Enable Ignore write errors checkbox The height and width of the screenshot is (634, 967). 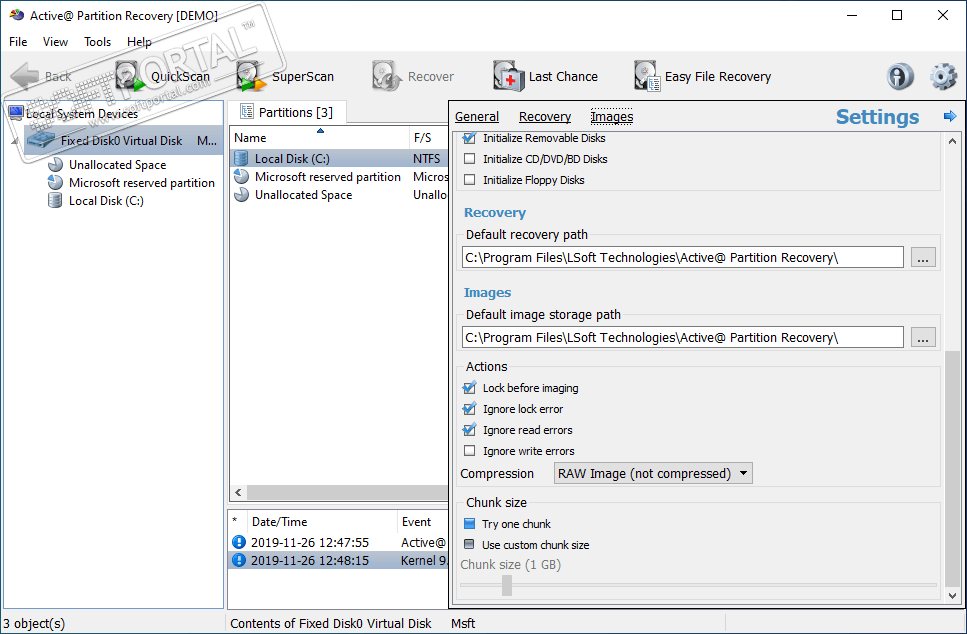click(x=469, y=450)
